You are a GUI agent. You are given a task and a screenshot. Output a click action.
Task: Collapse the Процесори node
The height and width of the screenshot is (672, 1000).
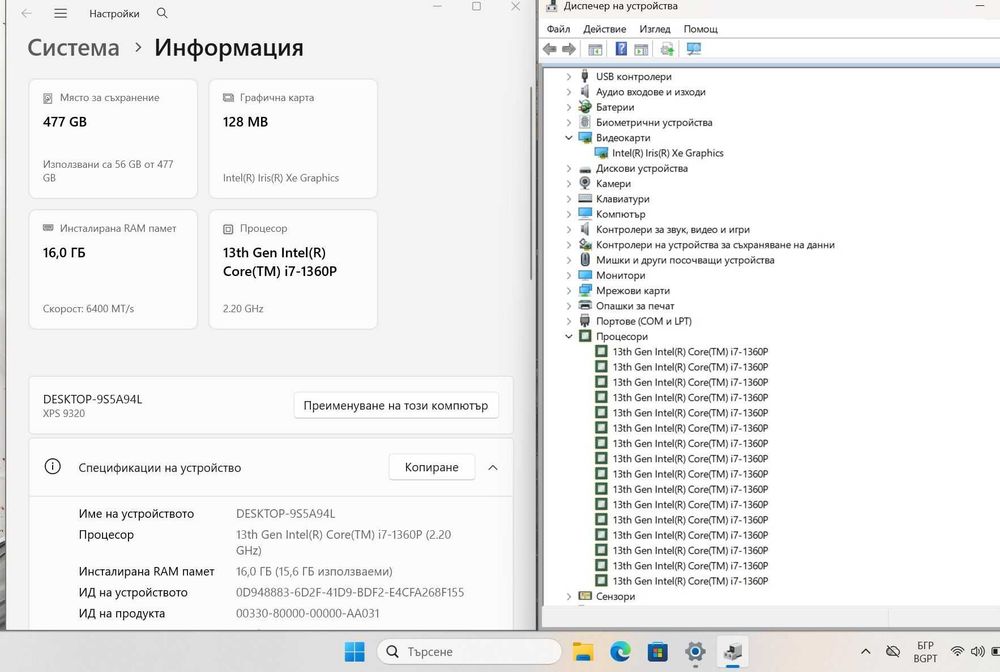pyautogui.click(x=569, y=337)
